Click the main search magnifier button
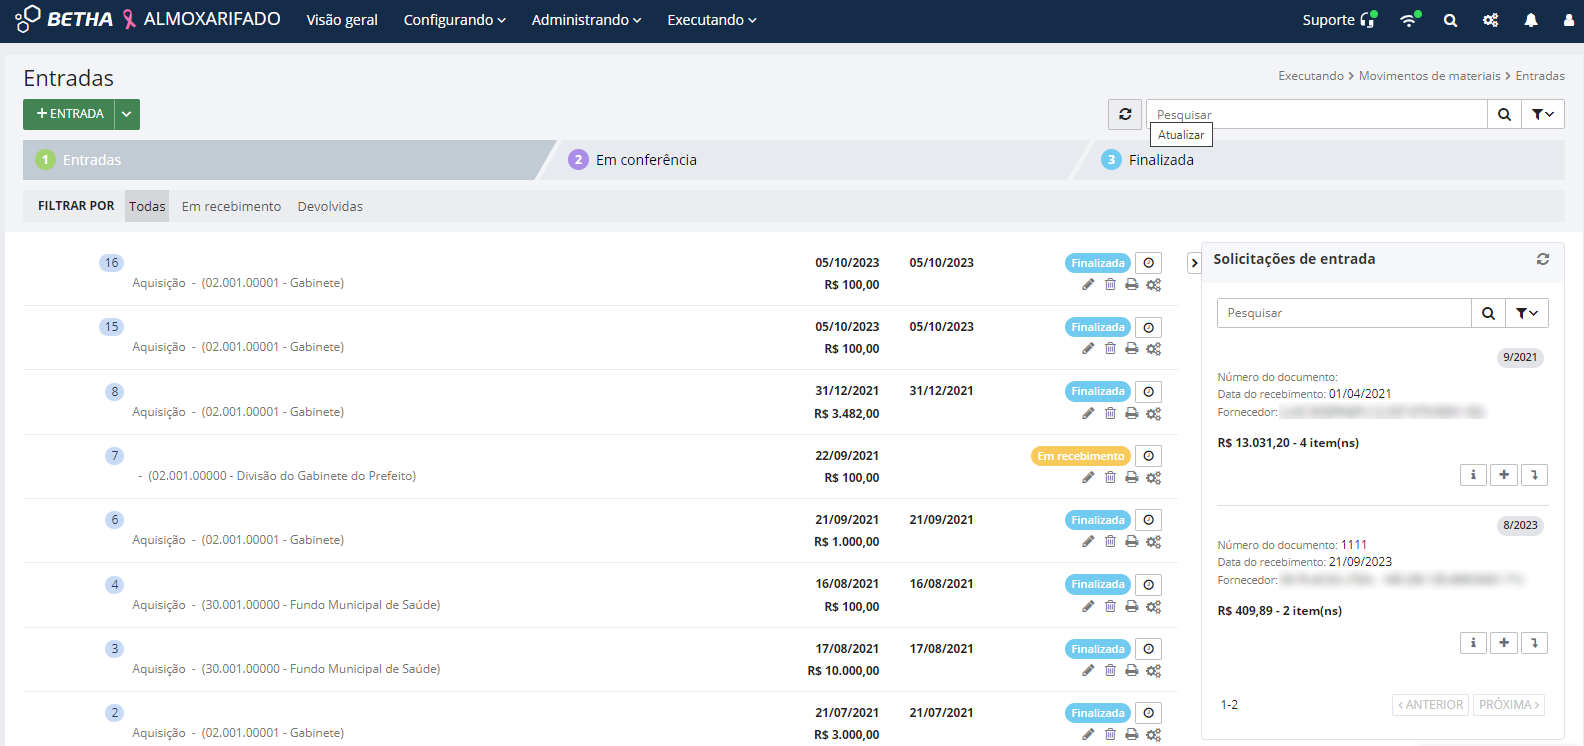This screenshot has width=1584, height=746. point(1504,114)
